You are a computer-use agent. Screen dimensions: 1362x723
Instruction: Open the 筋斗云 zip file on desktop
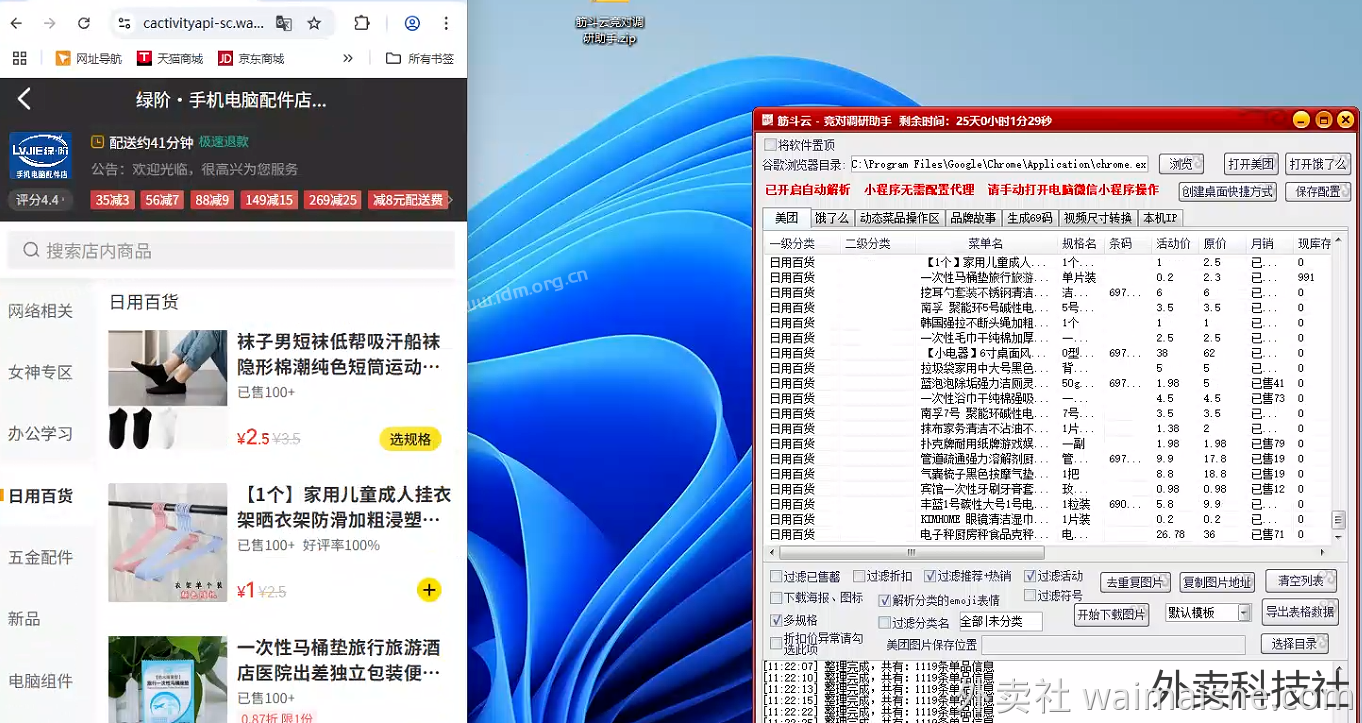tap(609, 24)
